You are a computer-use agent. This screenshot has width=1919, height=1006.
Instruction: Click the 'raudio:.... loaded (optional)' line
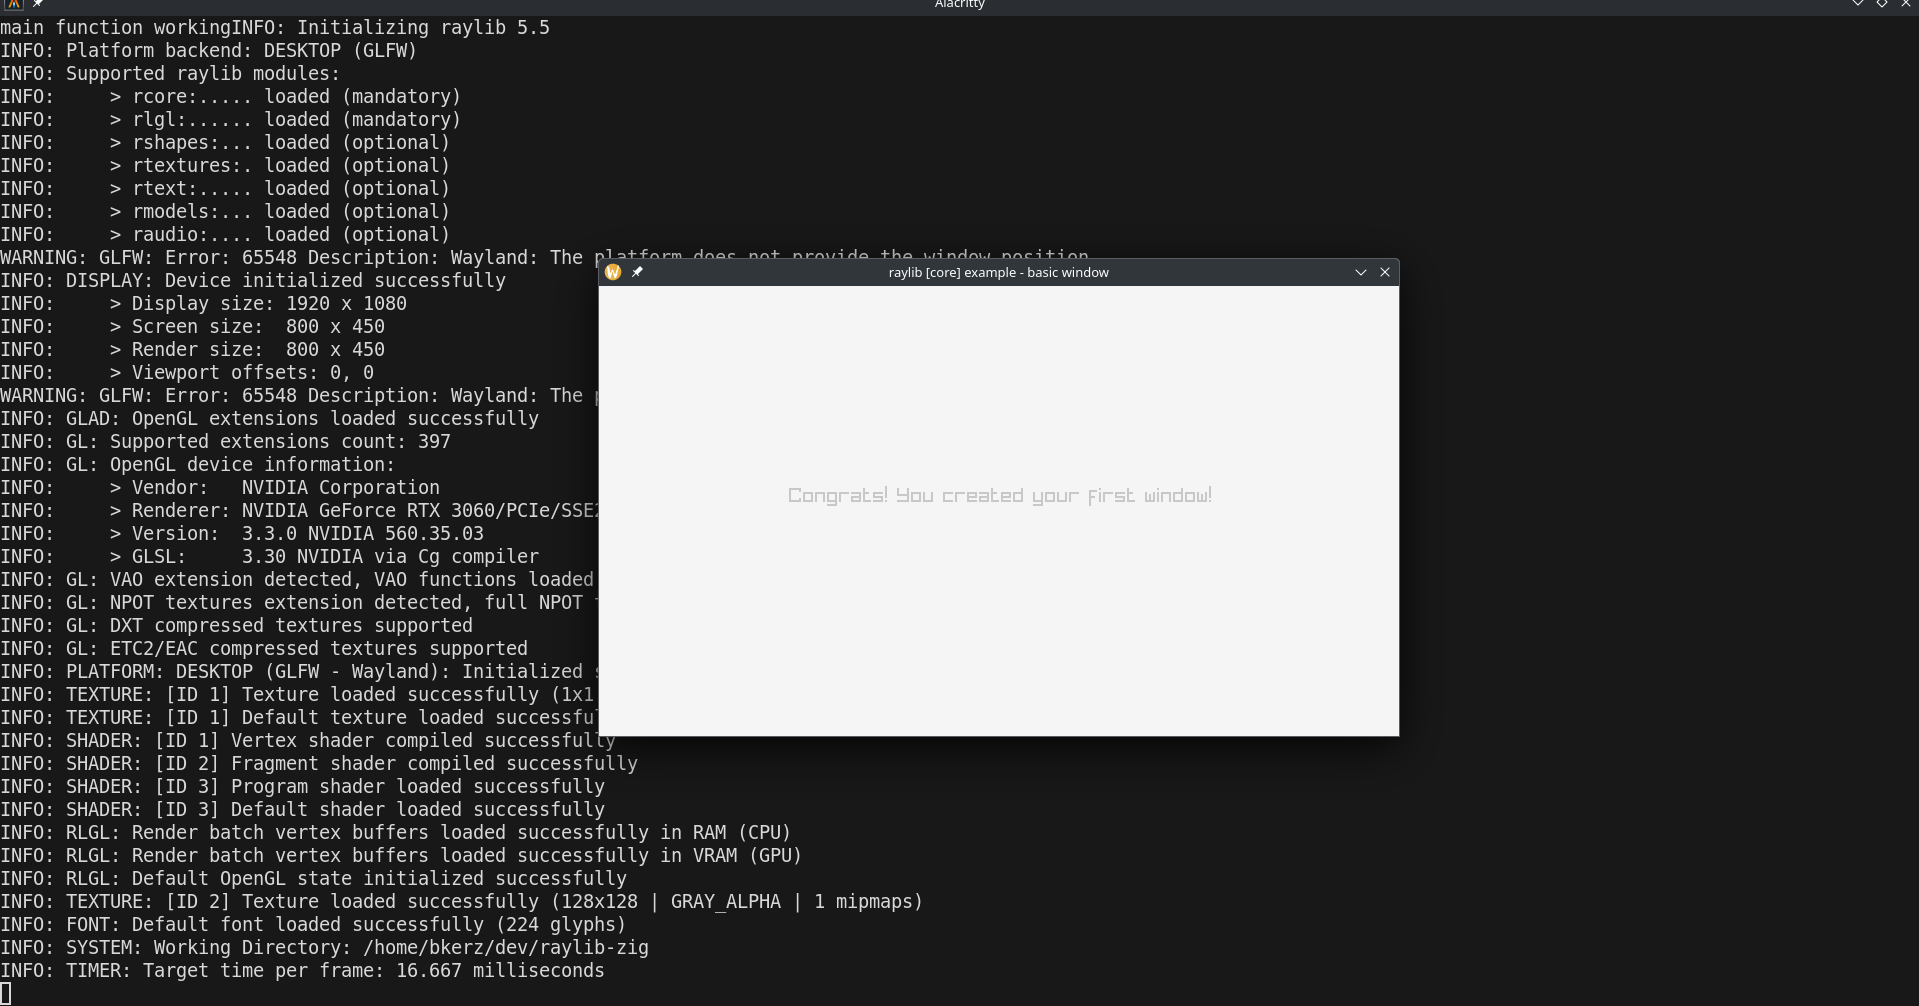pyautogui.click(x=225, y=235)
